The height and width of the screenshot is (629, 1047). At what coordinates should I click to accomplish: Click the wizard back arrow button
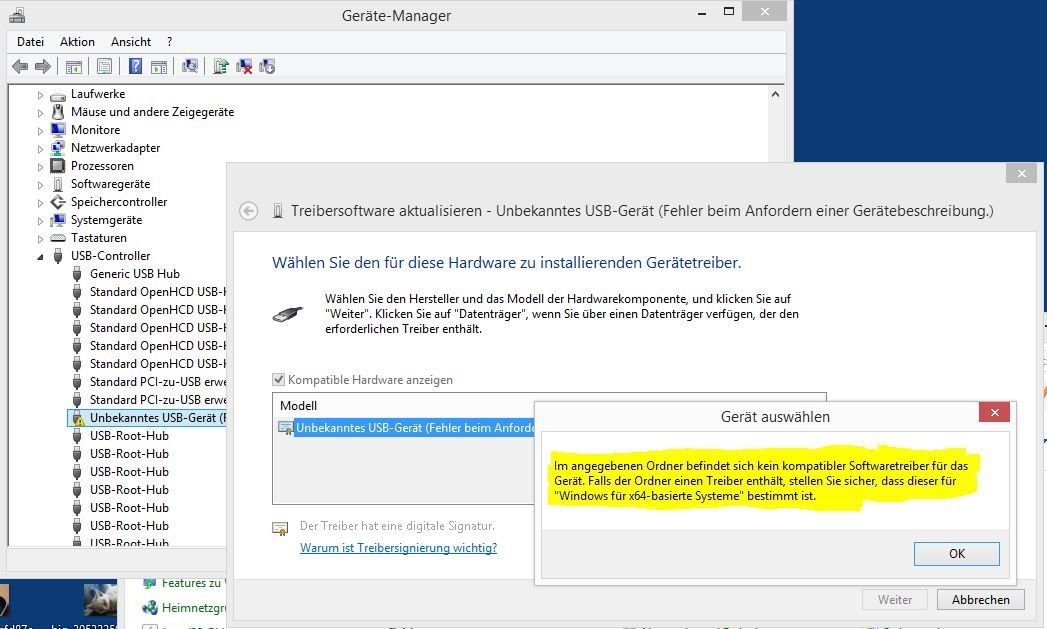(249, 211)
